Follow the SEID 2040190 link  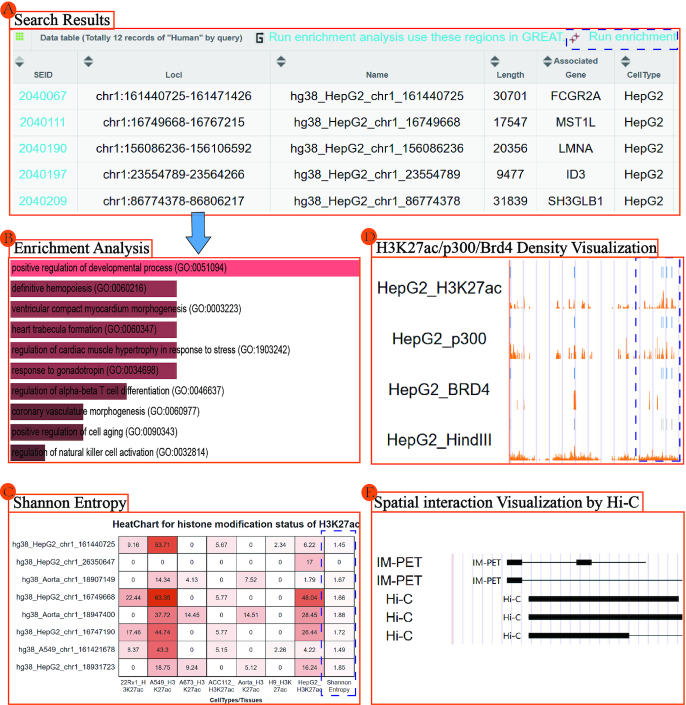tap(42, 148)
